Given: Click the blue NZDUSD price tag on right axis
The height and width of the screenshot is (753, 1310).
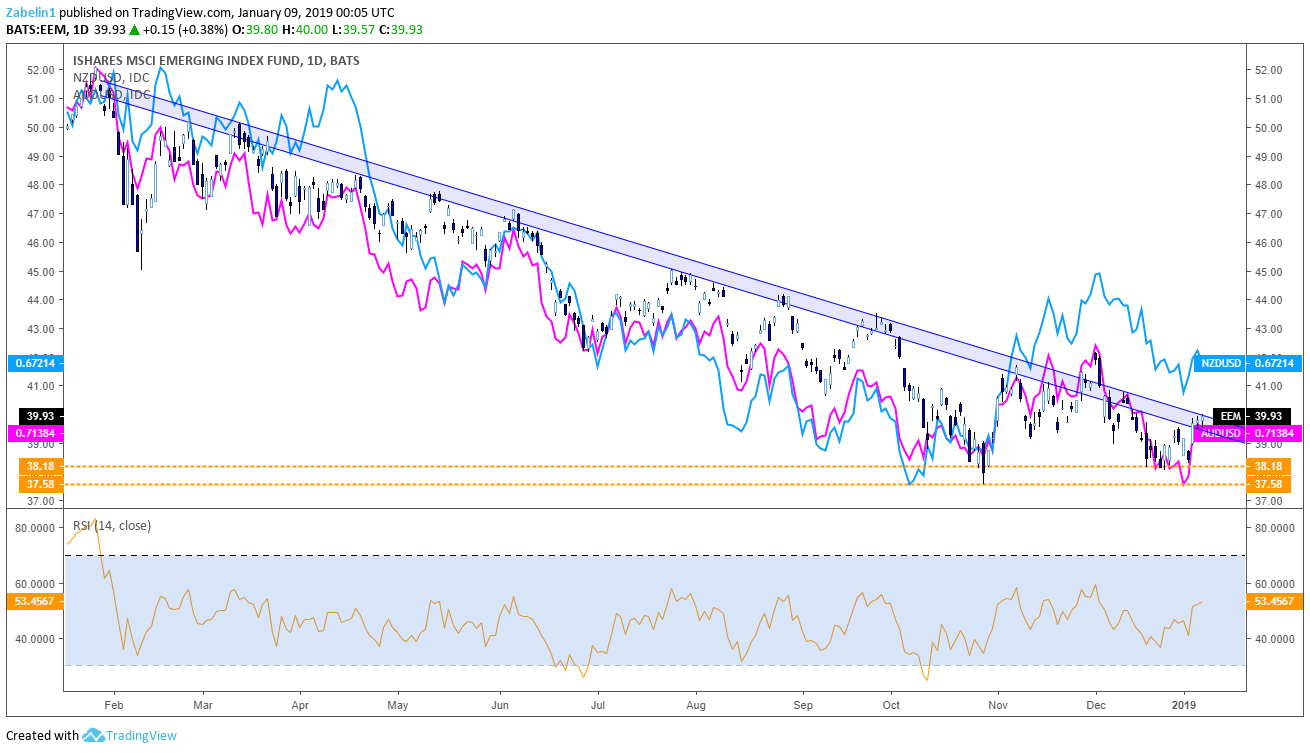Looking at the screenshot, I should click(1248, 363).
